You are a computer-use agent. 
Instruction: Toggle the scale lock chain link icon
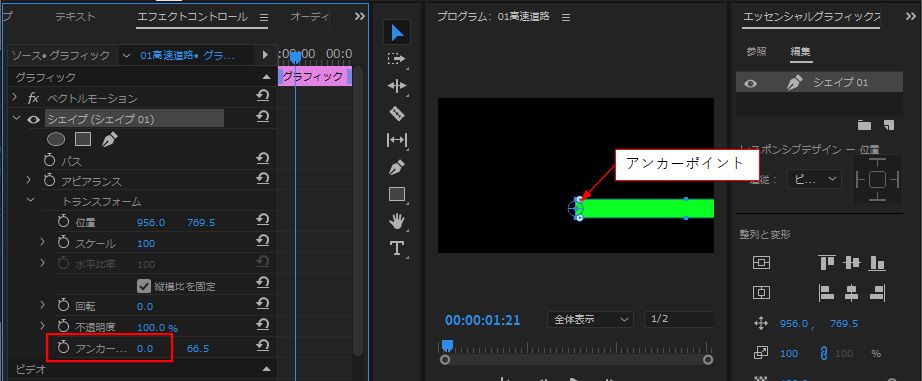click(824, 353)
